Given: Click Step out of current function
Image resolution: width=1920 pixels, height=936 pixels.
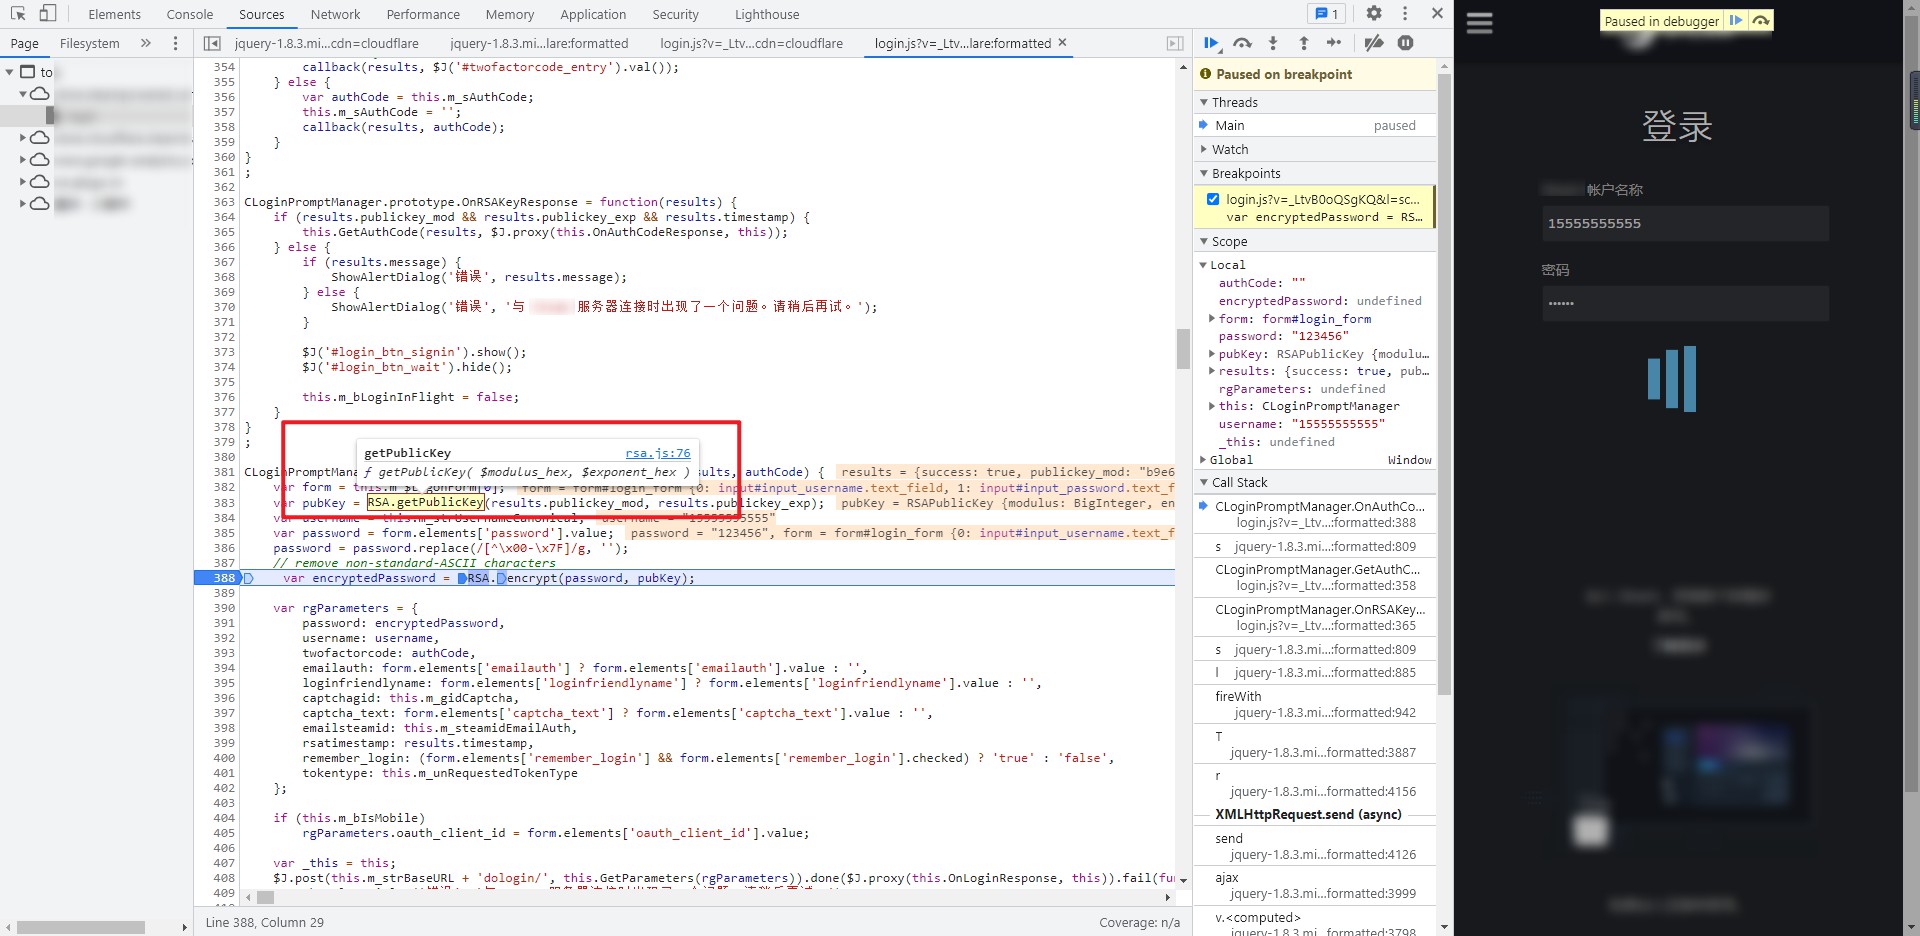Looking at the screenshot, I should (x=1303, y=43).
